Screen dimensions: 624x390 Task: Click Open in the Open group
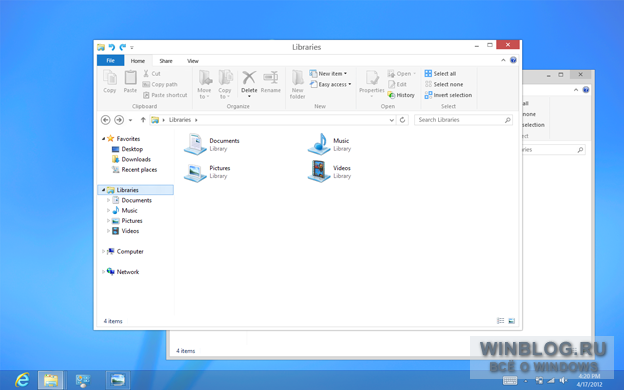[401, 74]
